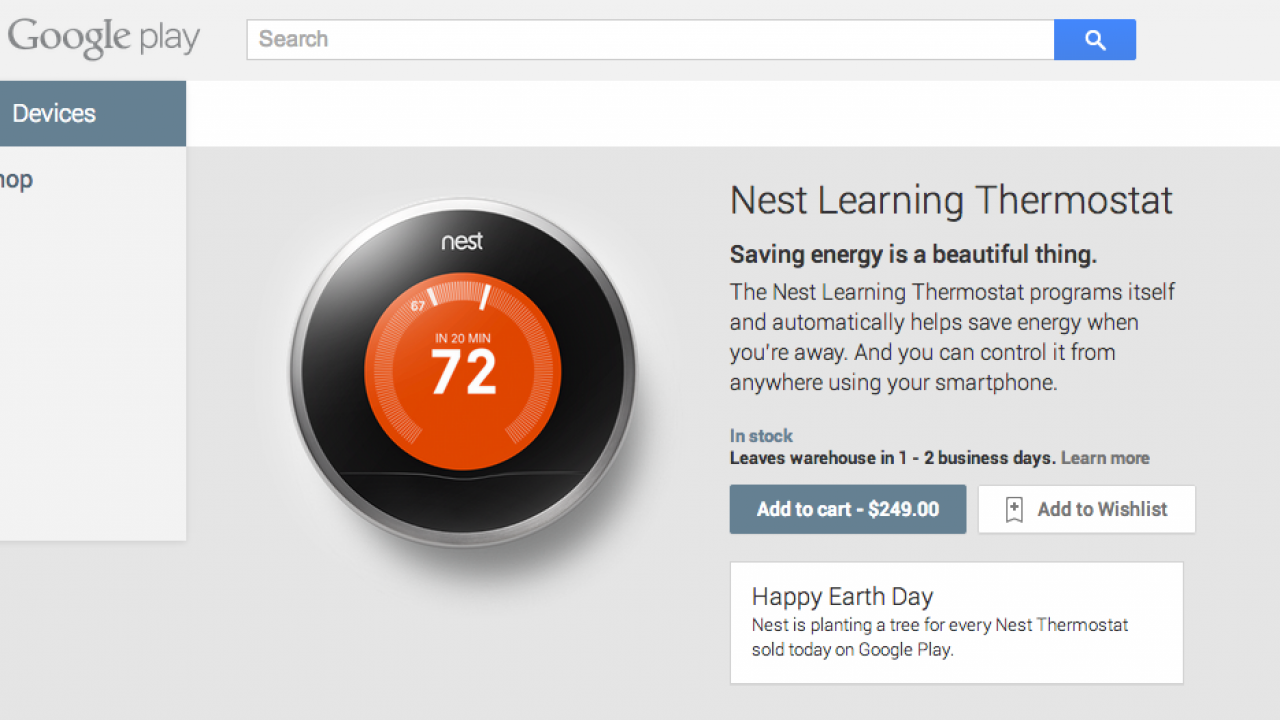
Task: Click the Google Play logo
Action: point(104,39)
